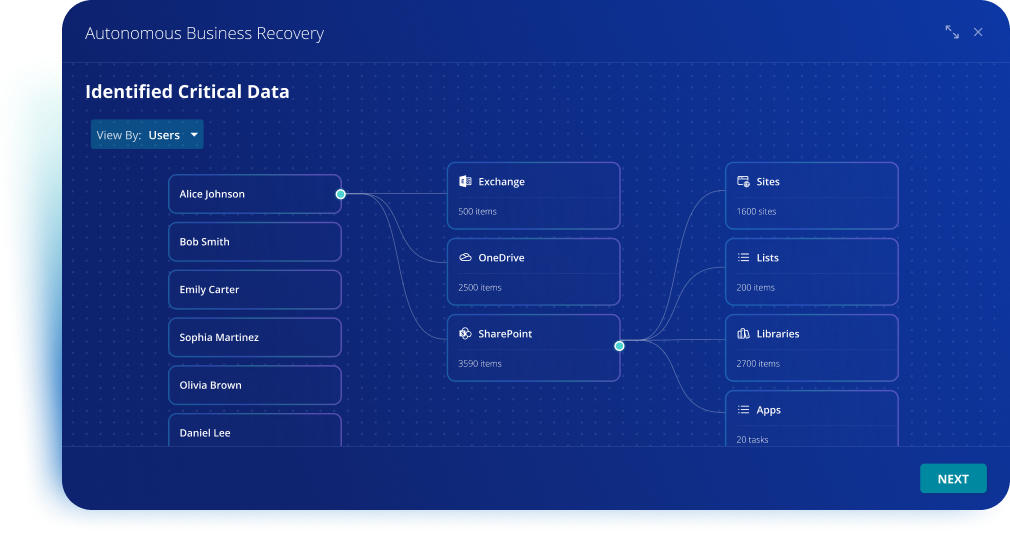The height and width of the screenshot is (534, 1010).
Task: Click the Apps icon
Action: point(743,410)
